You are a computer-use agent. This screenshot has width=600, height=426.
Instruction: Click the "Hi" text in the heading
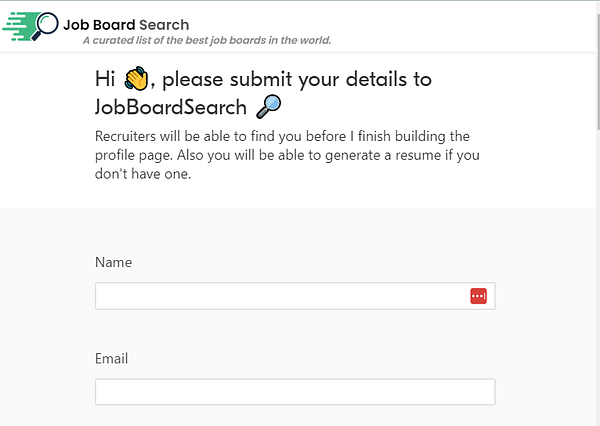[x=106, y=78]
